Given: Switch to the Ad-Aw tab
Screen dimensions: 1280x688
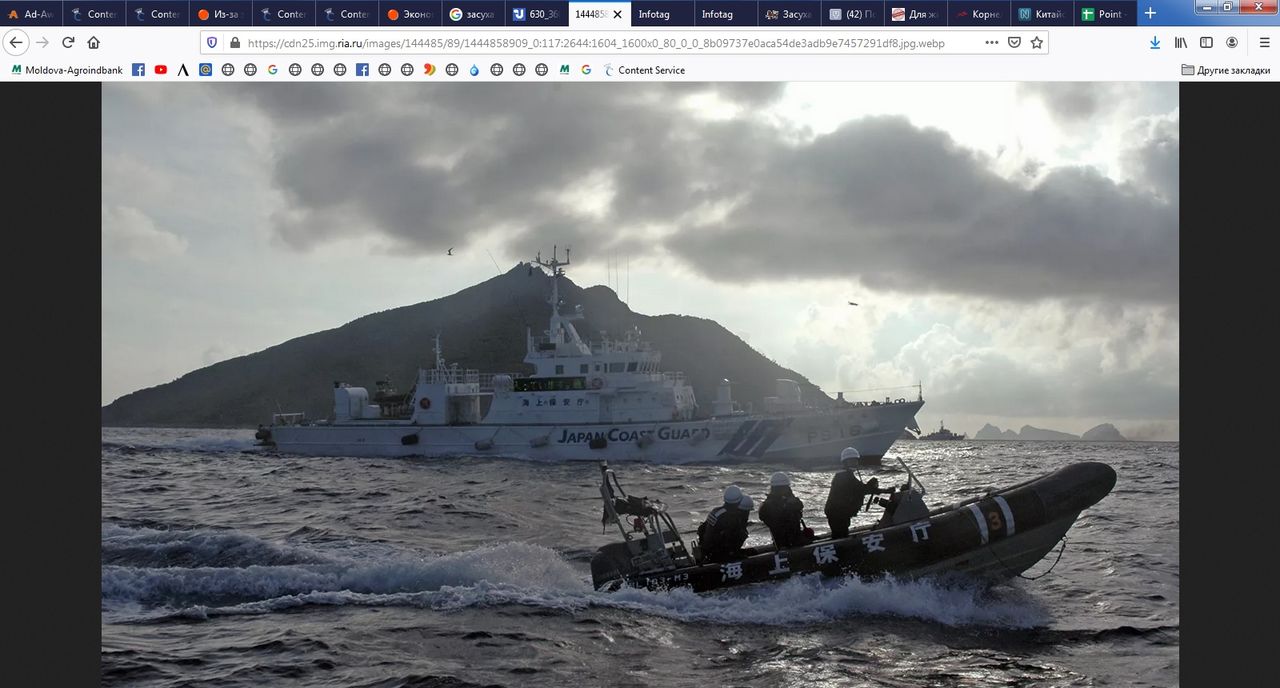Looking at the screenshot, I should click(31, 14).
